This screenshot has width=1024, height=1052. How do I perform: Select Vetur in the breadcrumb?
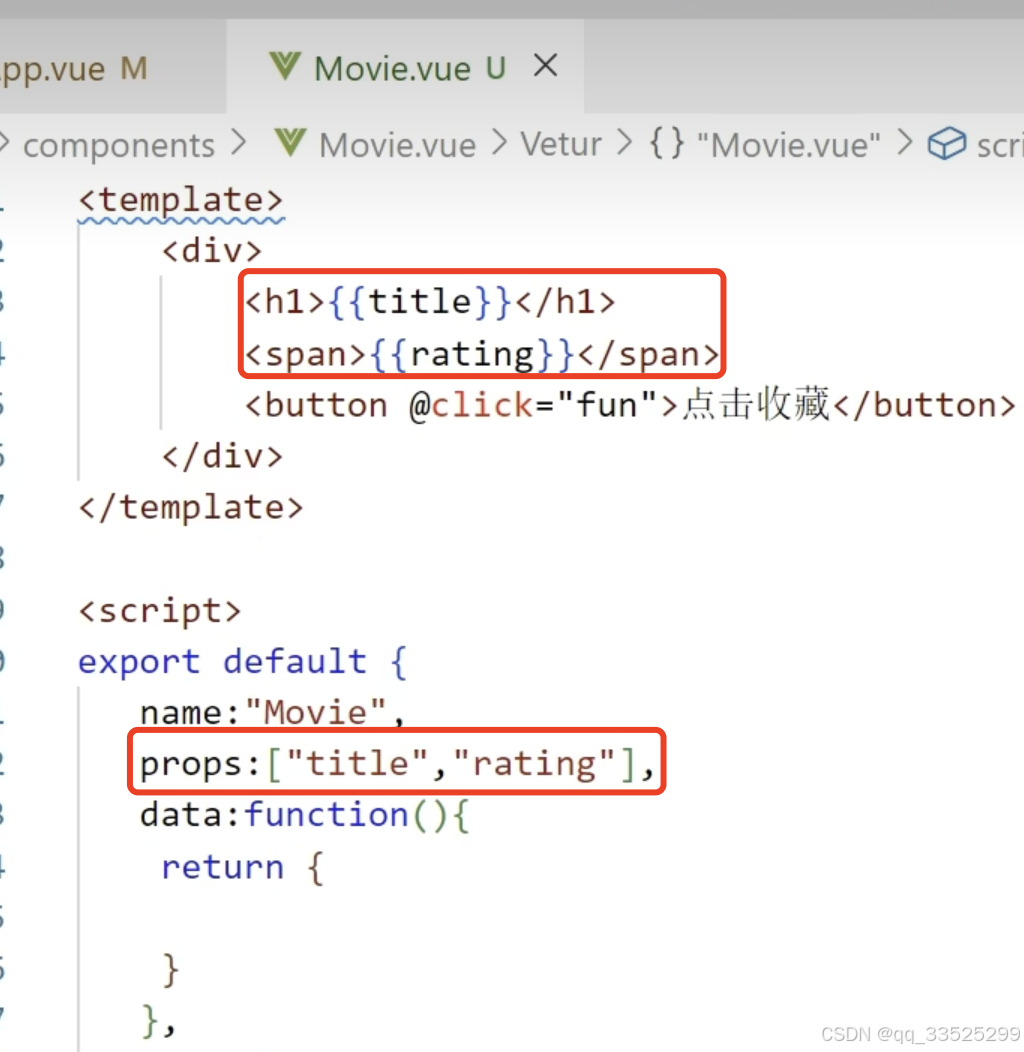point(561,144)
